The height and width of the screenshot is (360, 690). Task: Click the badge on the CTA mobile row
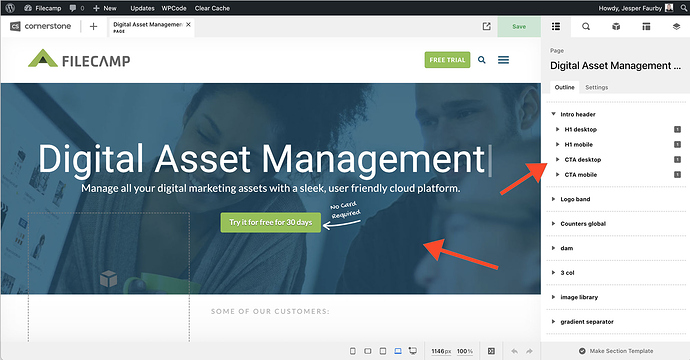pyautogui.click(x=677, y=175)
